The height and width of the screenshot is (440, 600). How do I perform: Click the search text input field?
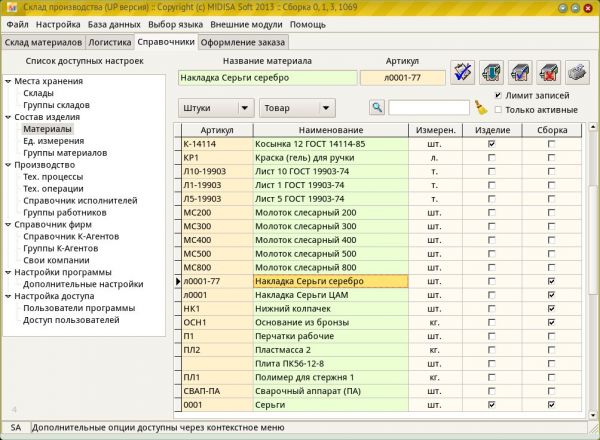[x=428, y=108]
